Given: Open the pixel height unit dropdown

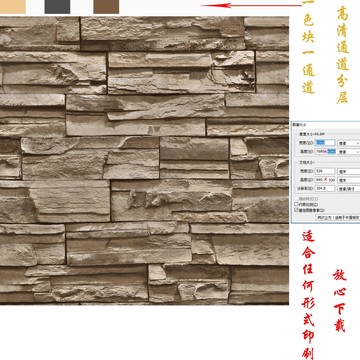Looking at the screenshot, I should [x=349, y=152].
